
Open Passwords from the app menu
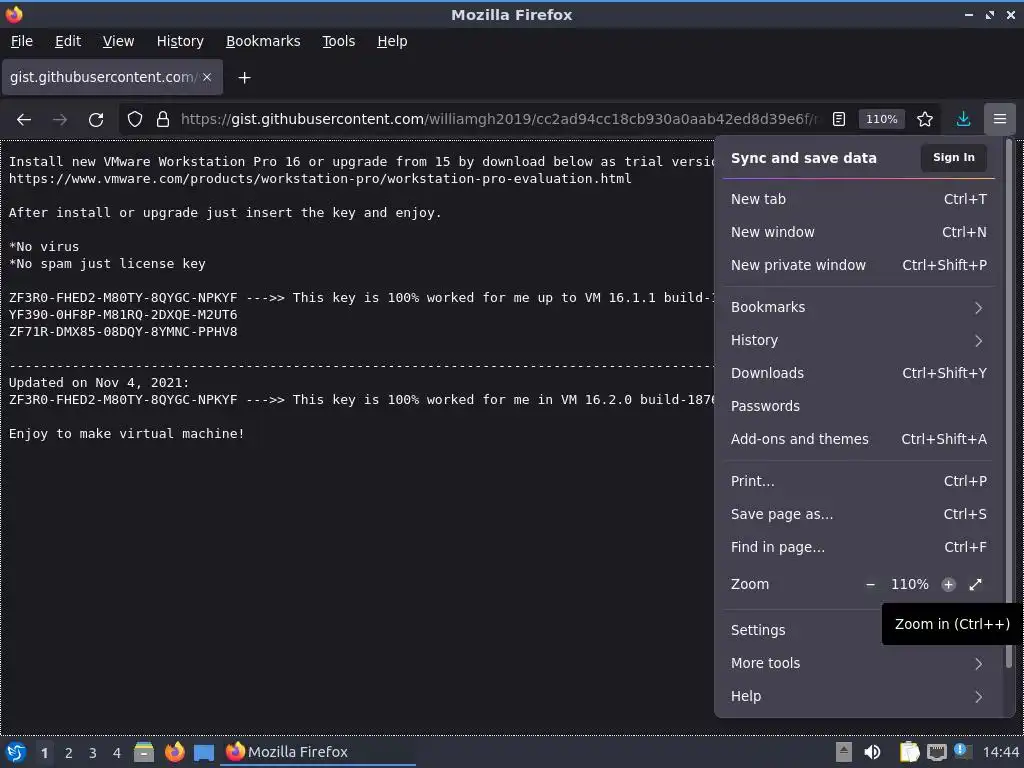pos(858,406)
